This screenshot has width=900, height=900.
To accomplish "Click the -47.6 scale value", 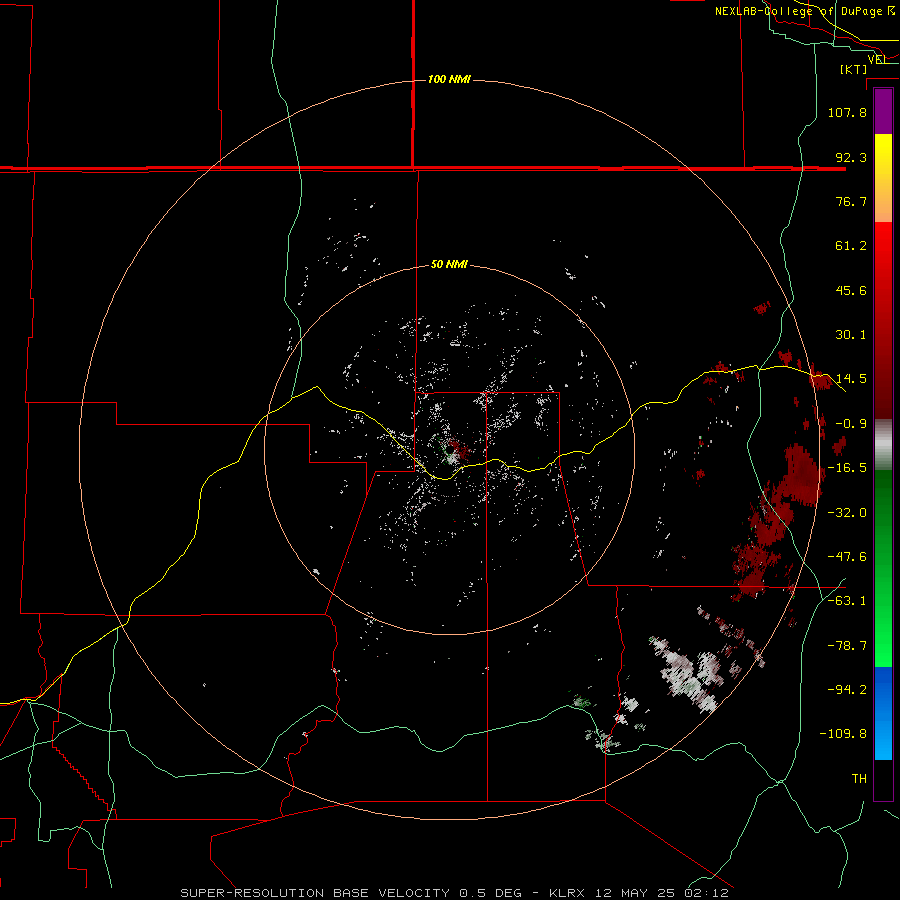I will (x=847, y=557).
